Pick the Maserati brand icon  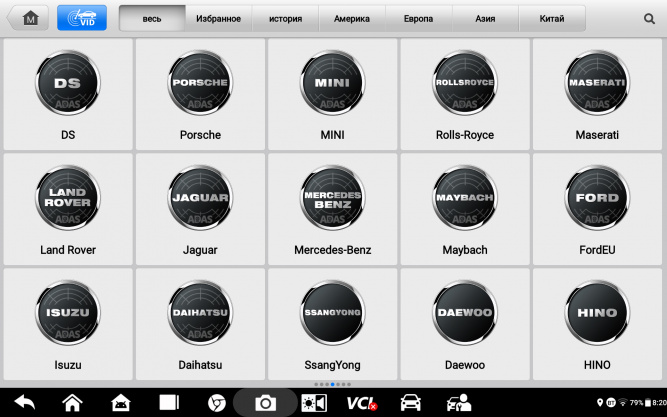click(x=597, y=83)
